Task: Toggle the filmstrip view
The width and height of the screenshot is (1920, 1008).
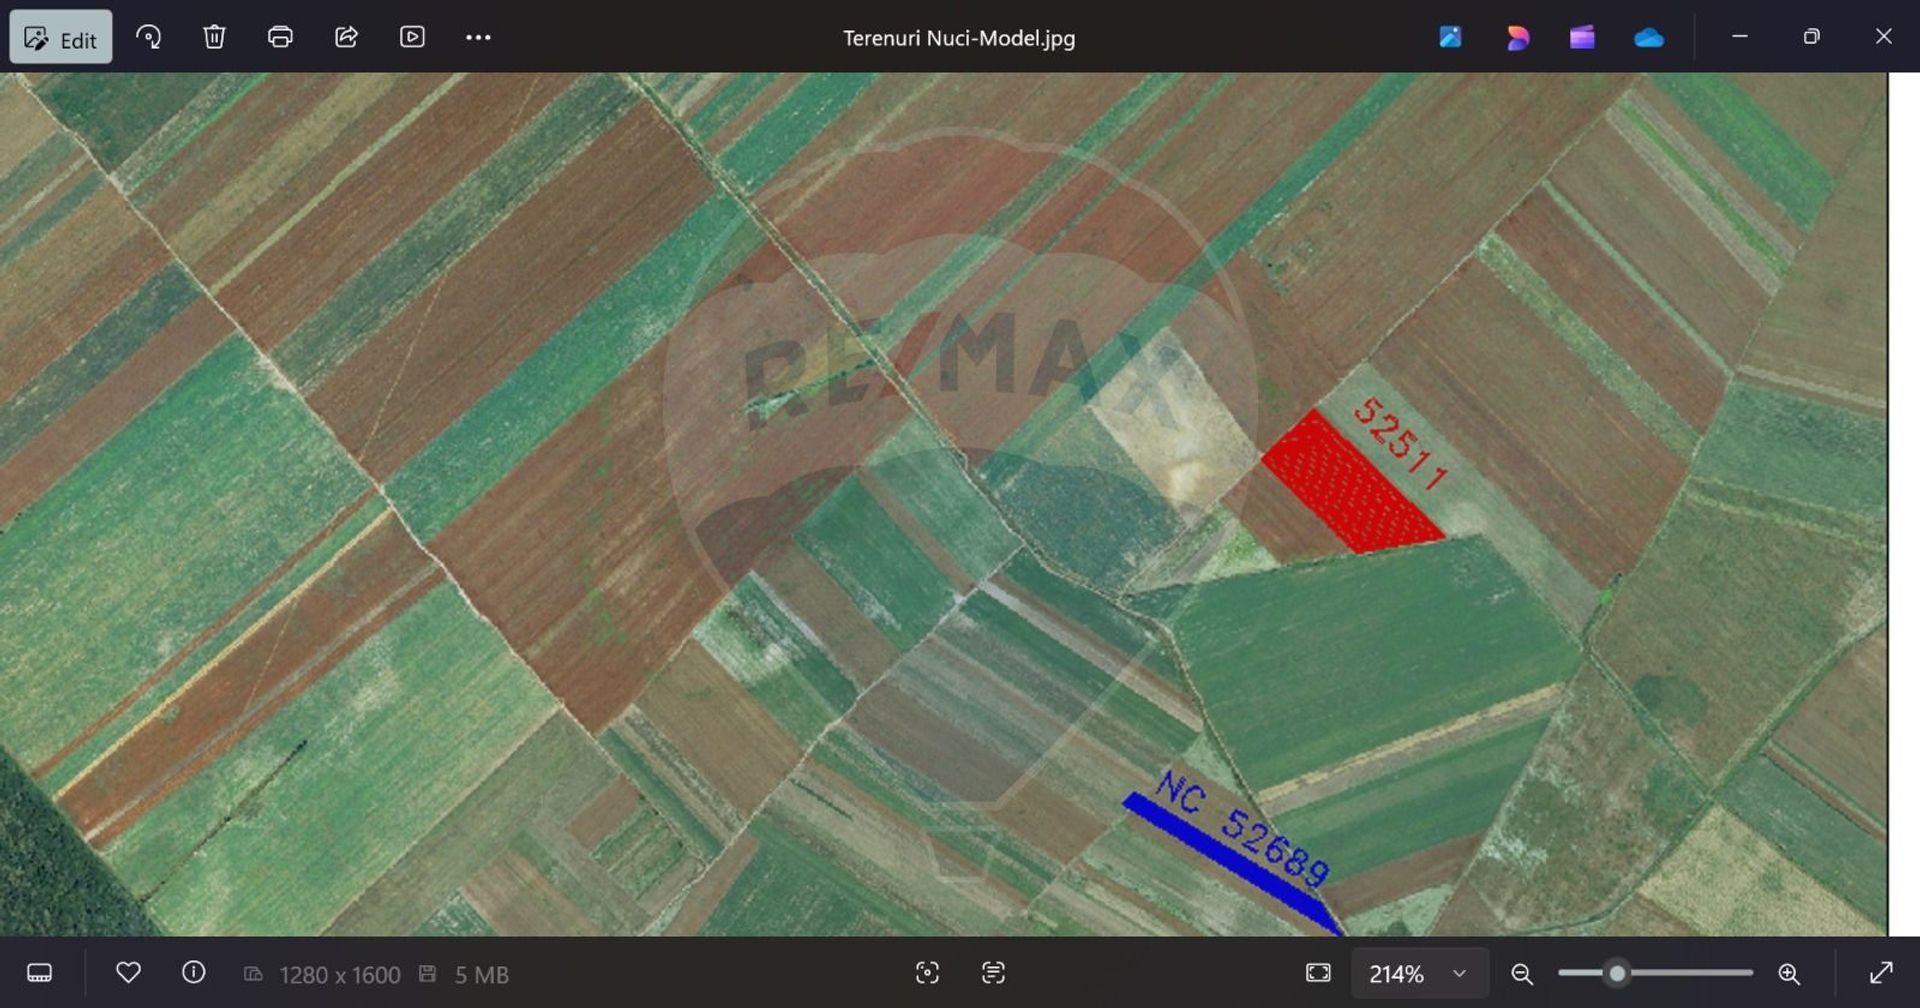Action: coord(40,973)
